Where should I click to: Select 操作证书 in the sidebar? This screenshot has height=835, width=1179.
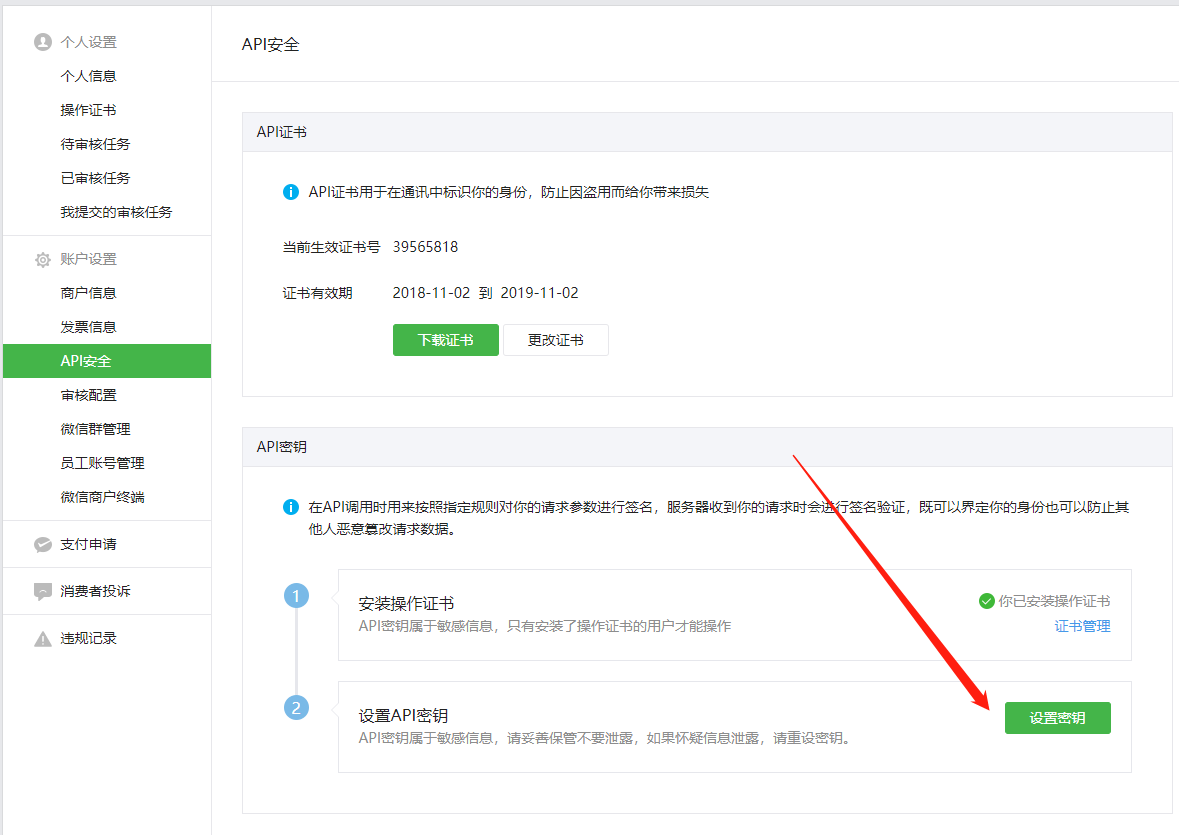tap(88, 110)
